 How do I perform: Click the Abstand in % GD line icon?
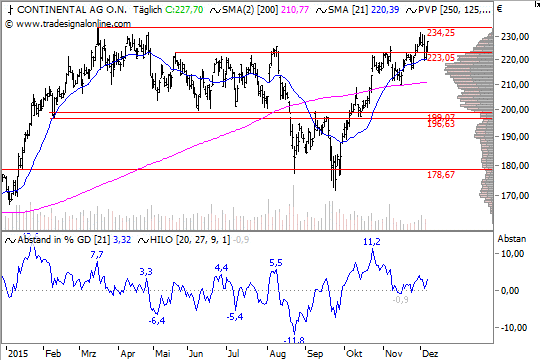pyautogui.click(x=10, y=240)
